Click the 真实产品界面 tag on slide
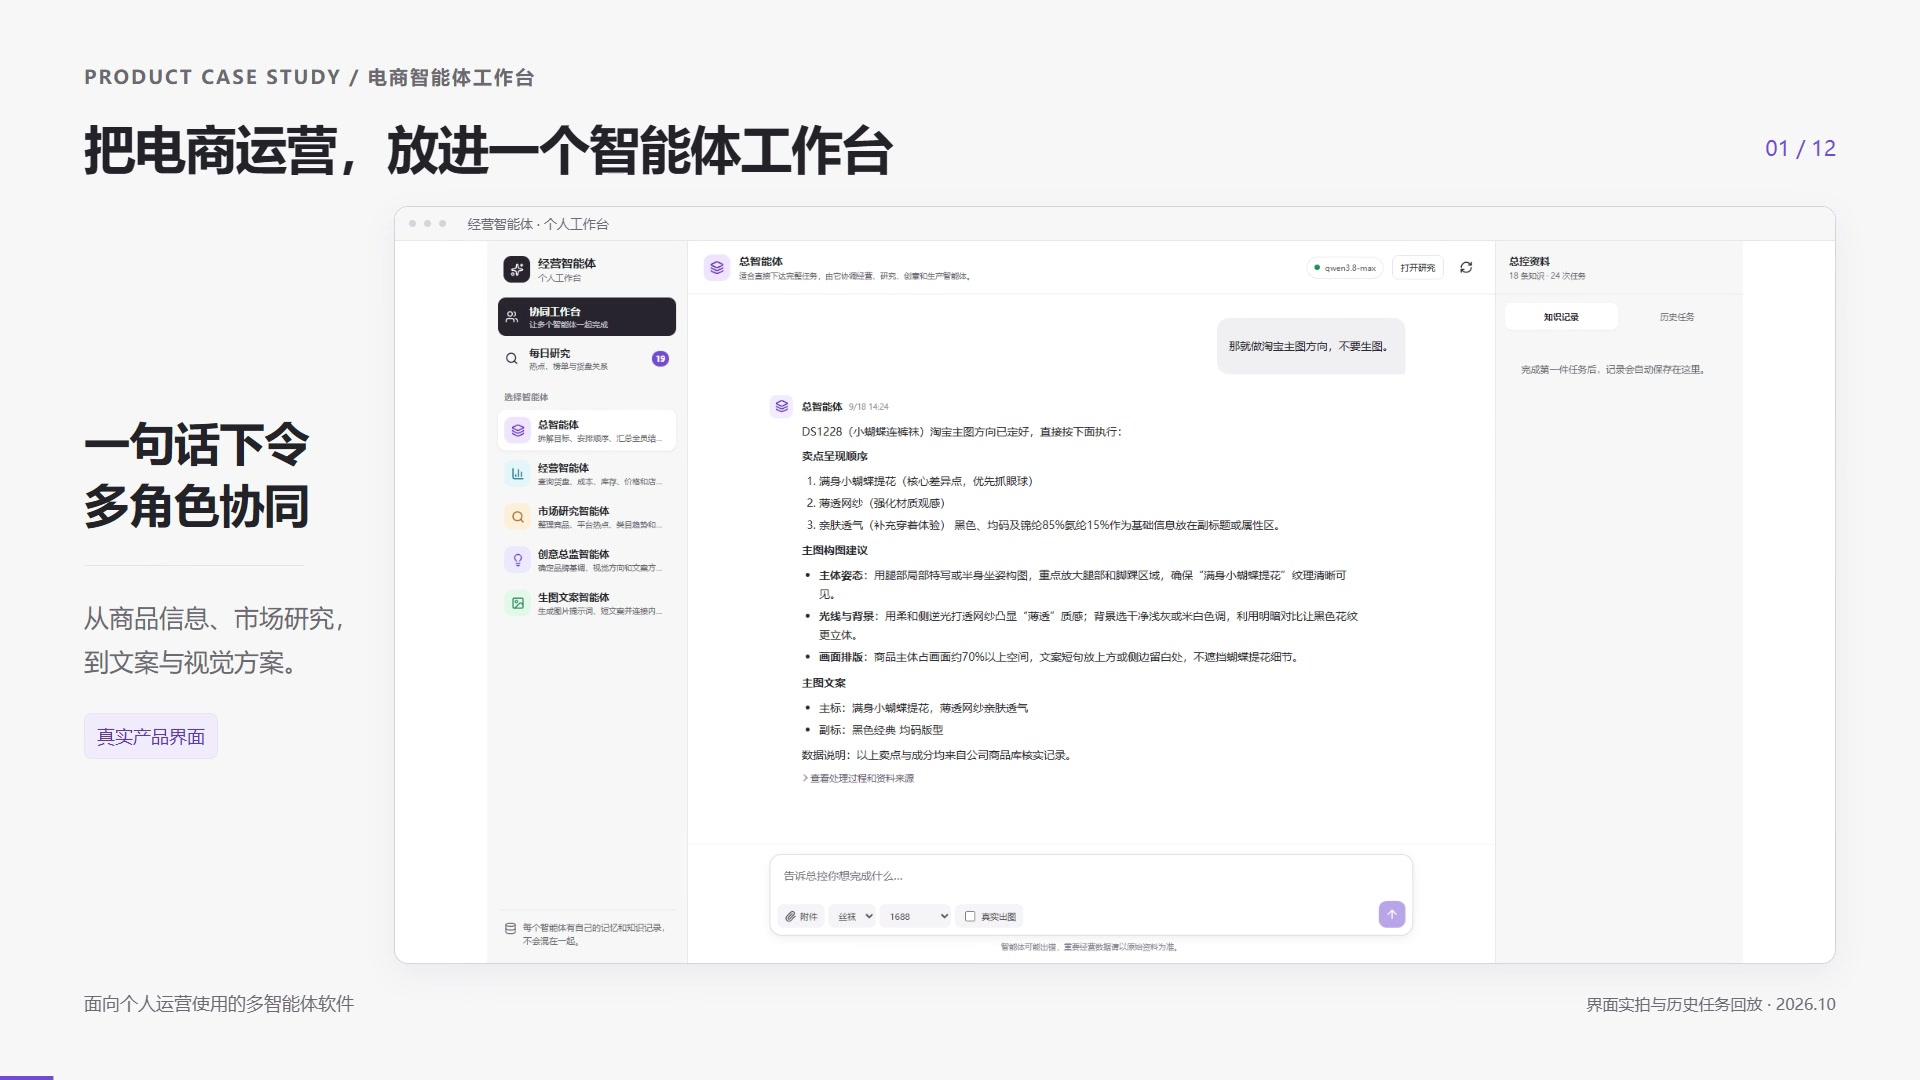The width and height of the screenshot is (1920, 1080). [x=151, y=737]
